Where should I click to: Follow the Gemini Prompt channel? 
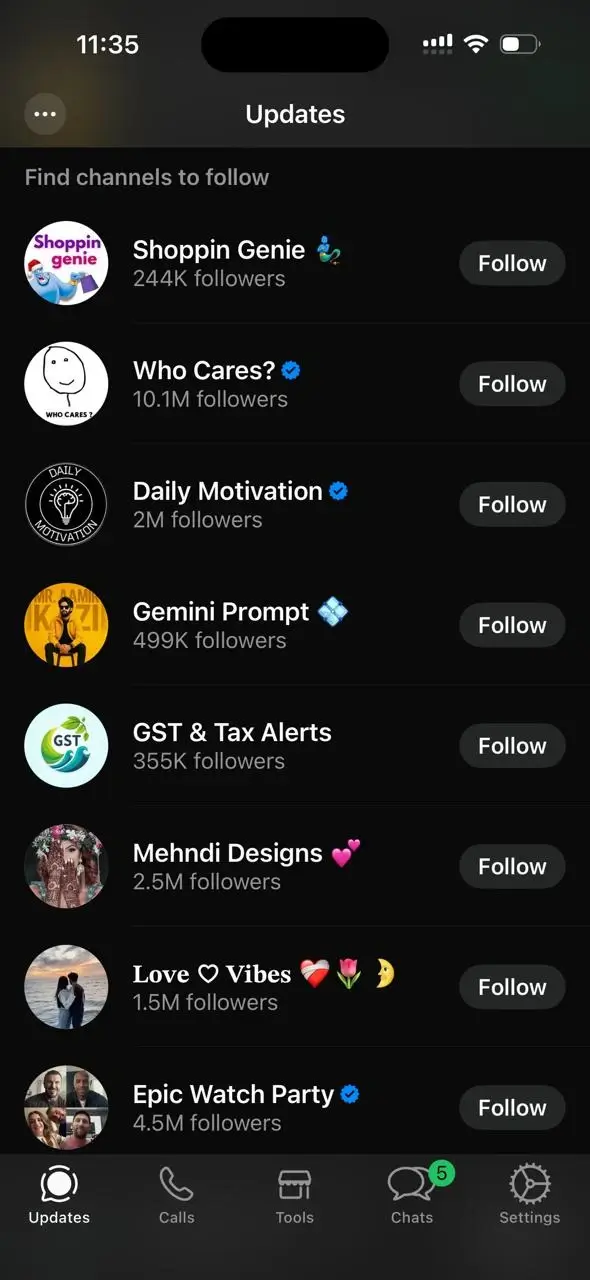[511, 625]
